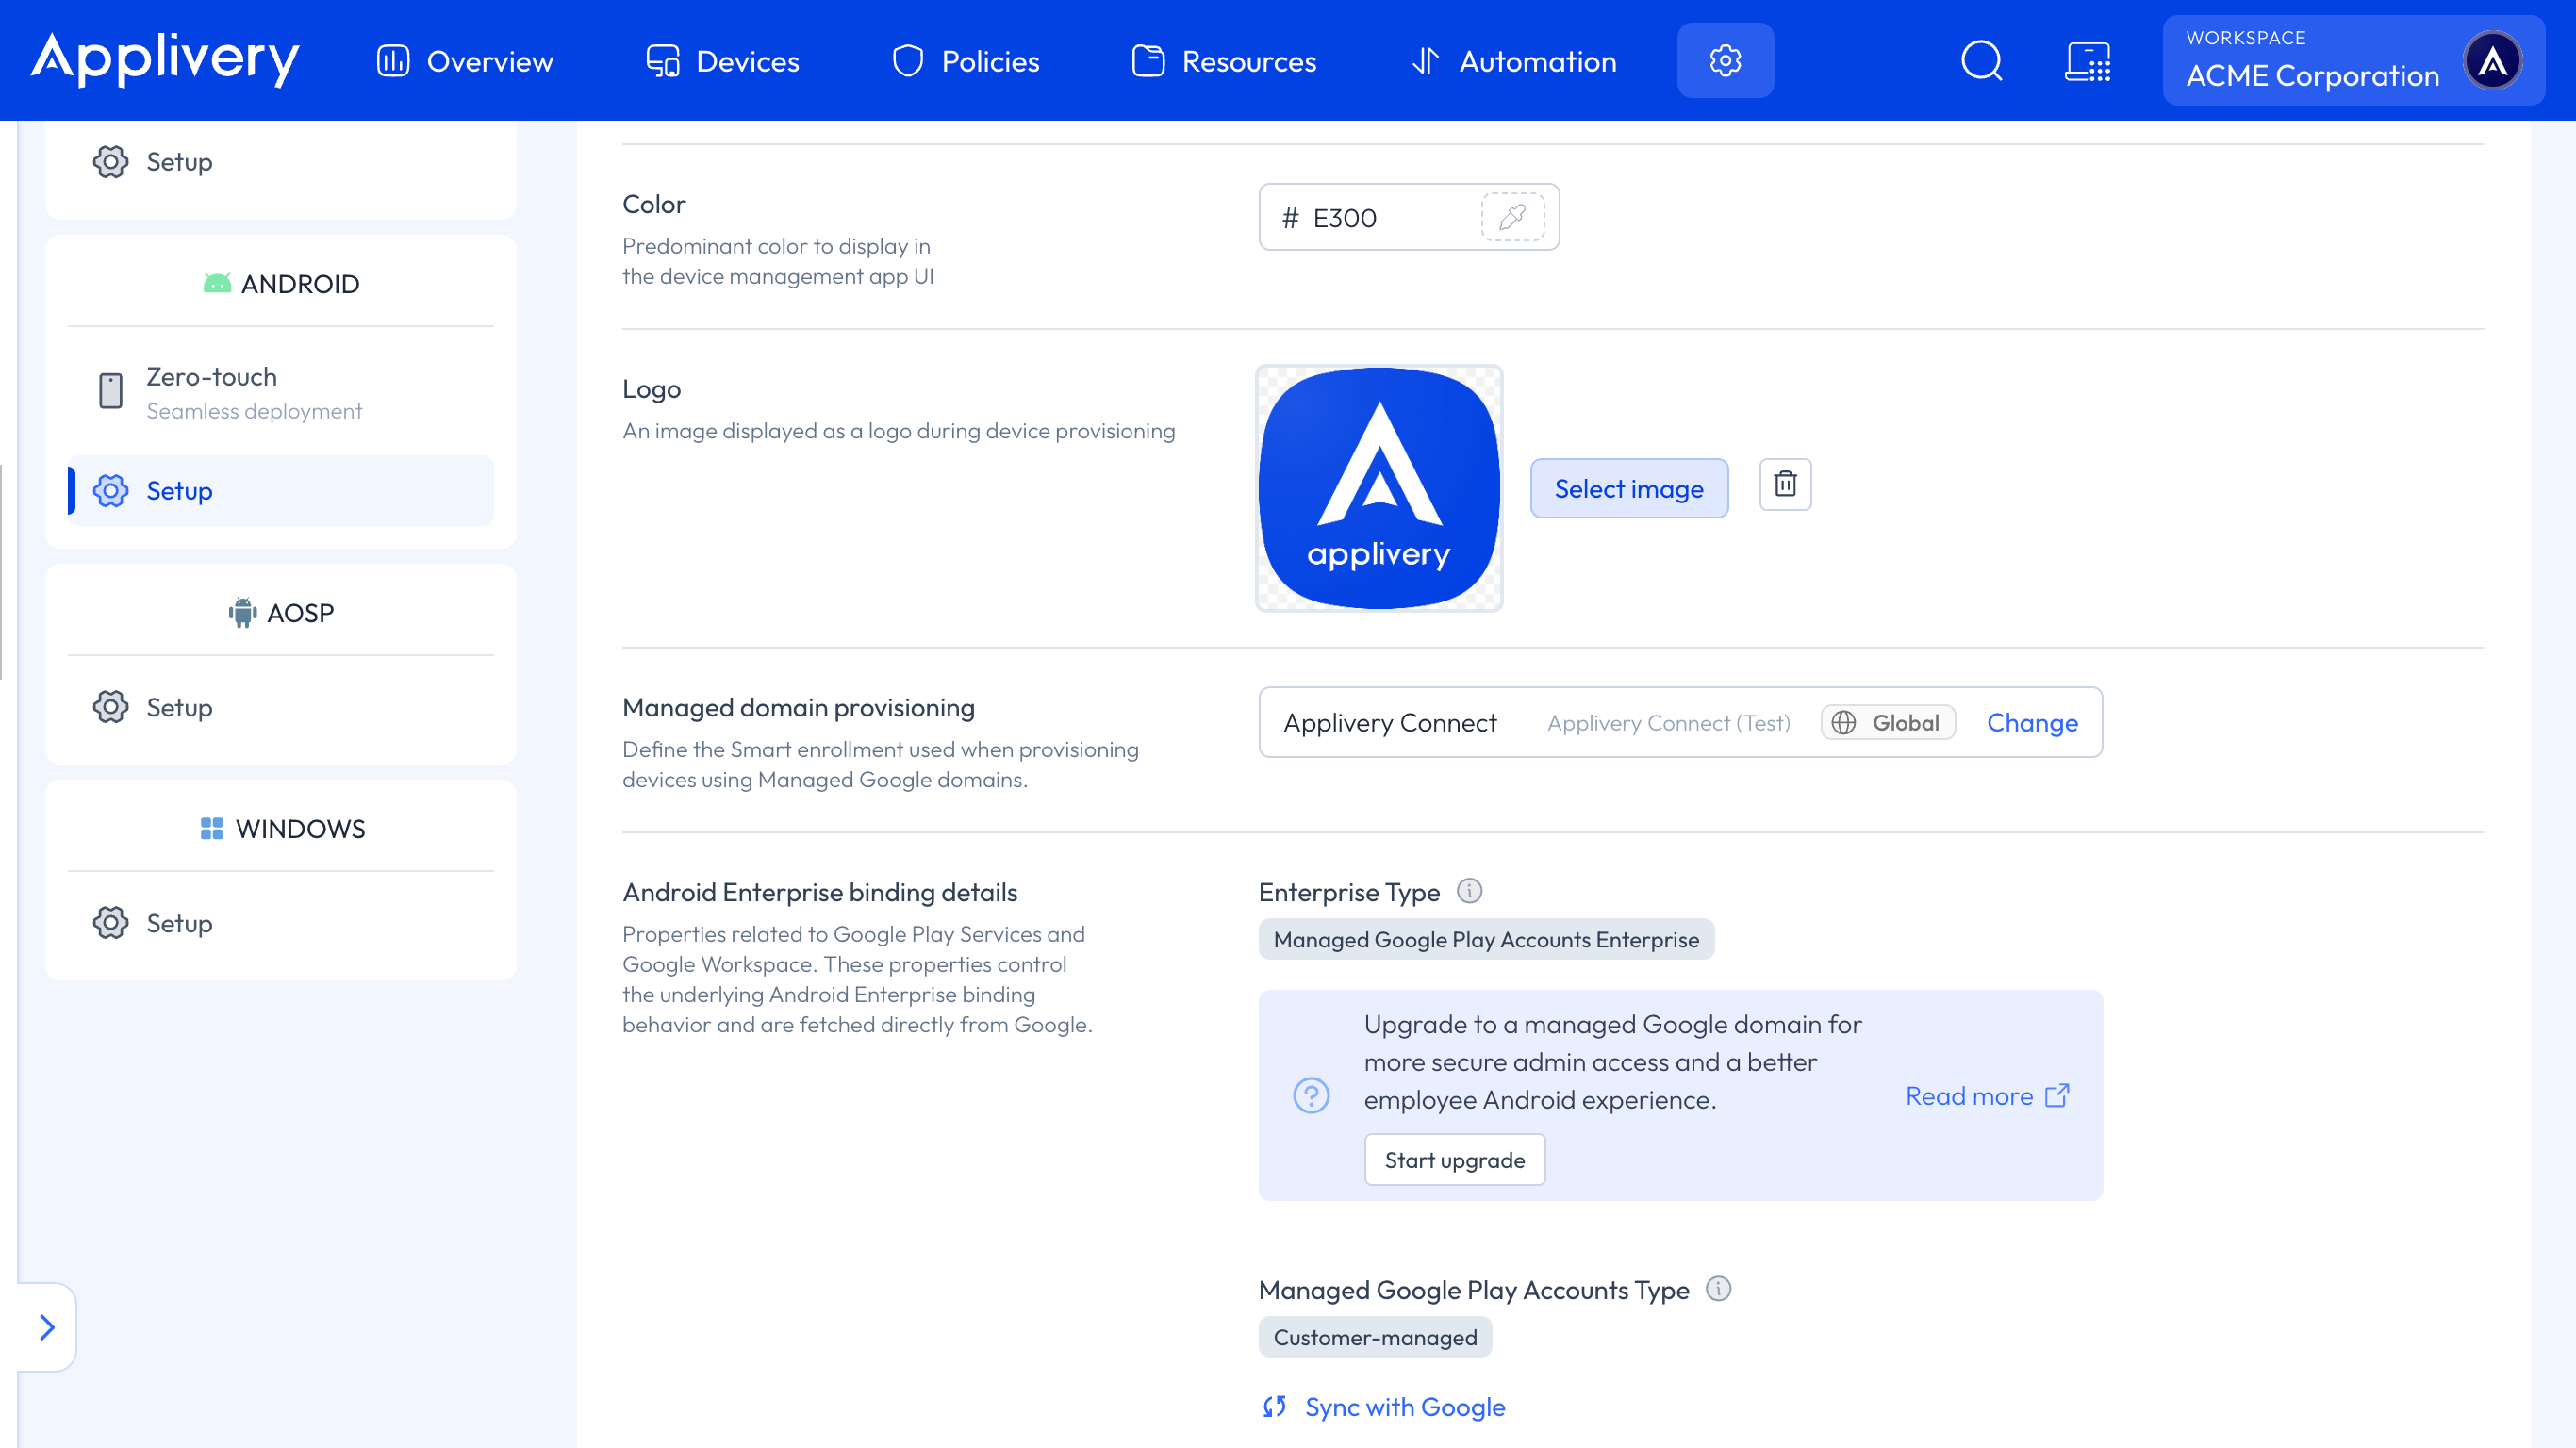Open the Automation menu
The height and width of the screenshot is (1448, 2576).
pyautogui.click(x=1513, y=61)
